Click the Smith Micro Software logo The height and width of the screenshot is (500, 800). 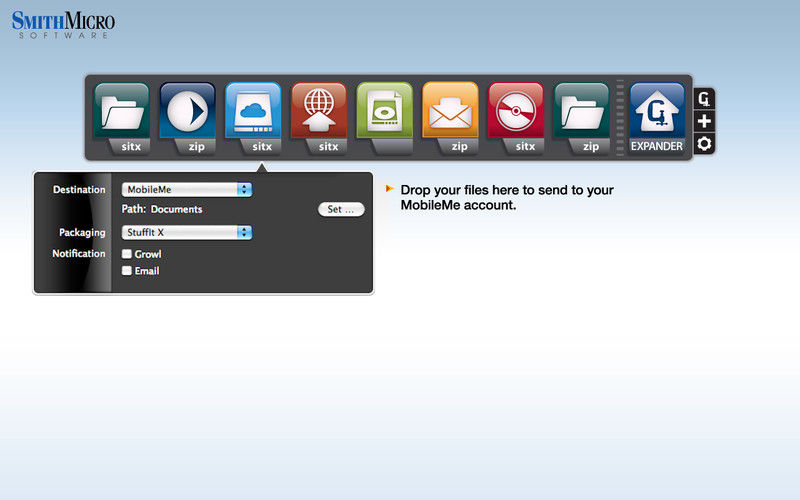[63, 25]
